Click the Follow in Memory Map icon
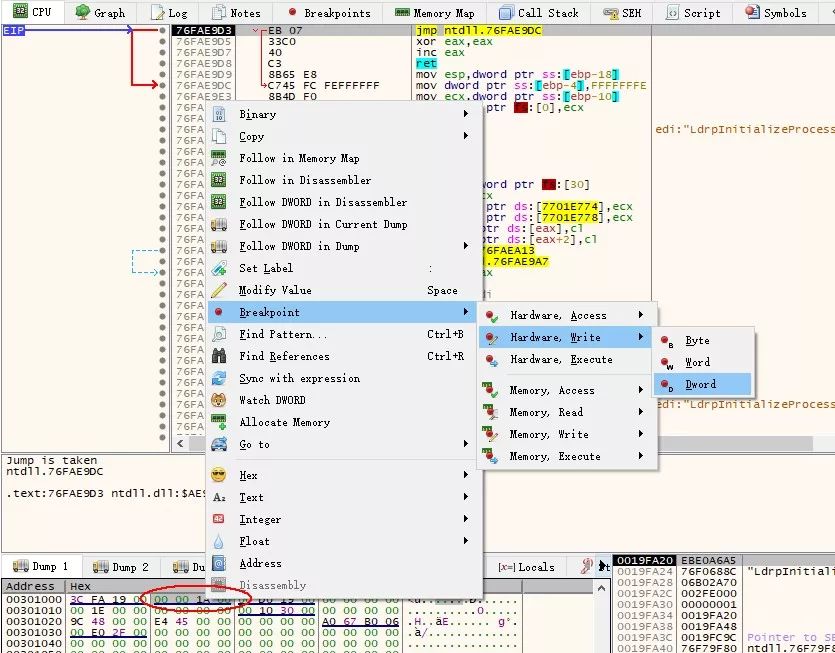Screen dimensions: 835x653 coord(219,158)
